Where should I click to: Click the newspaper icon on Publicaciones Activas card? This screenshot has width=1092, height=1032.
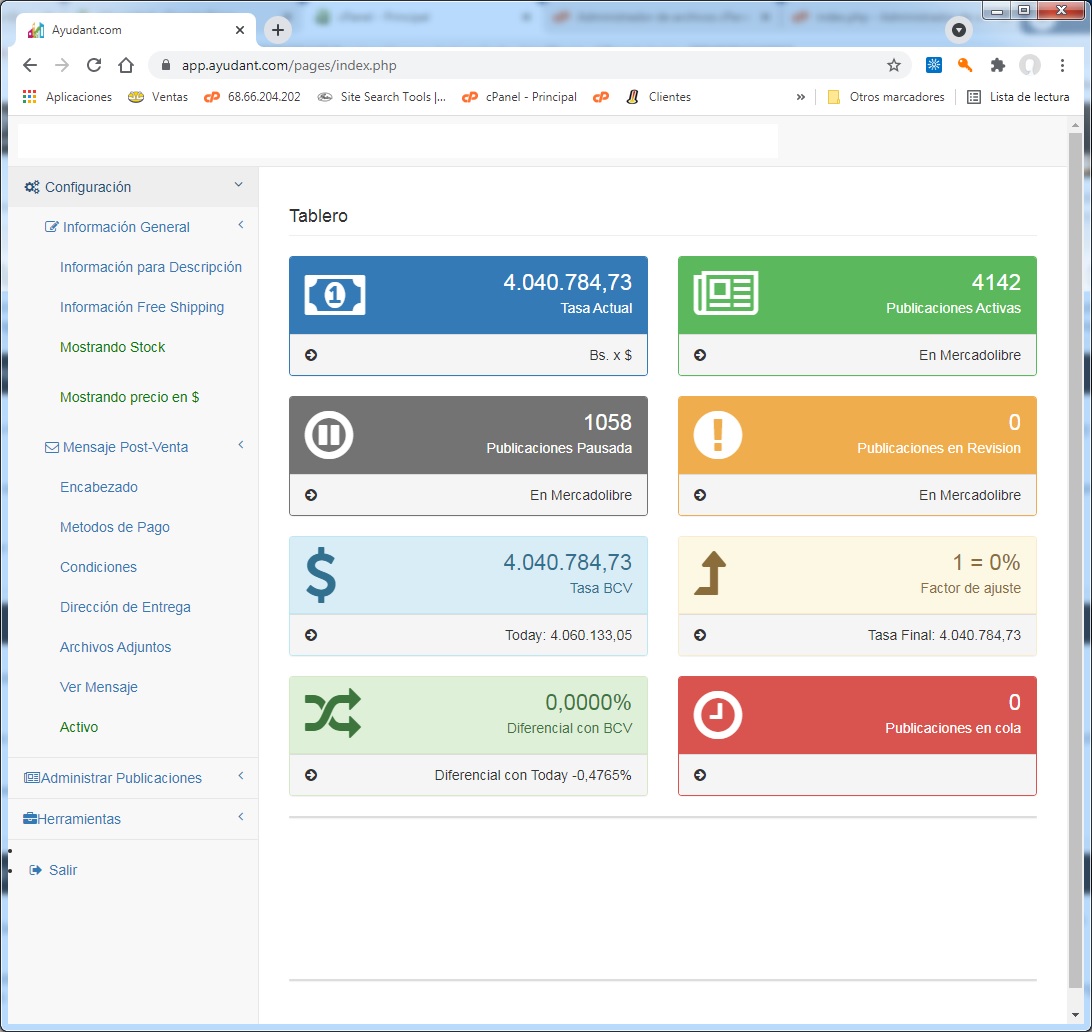(x=725, y=294)
